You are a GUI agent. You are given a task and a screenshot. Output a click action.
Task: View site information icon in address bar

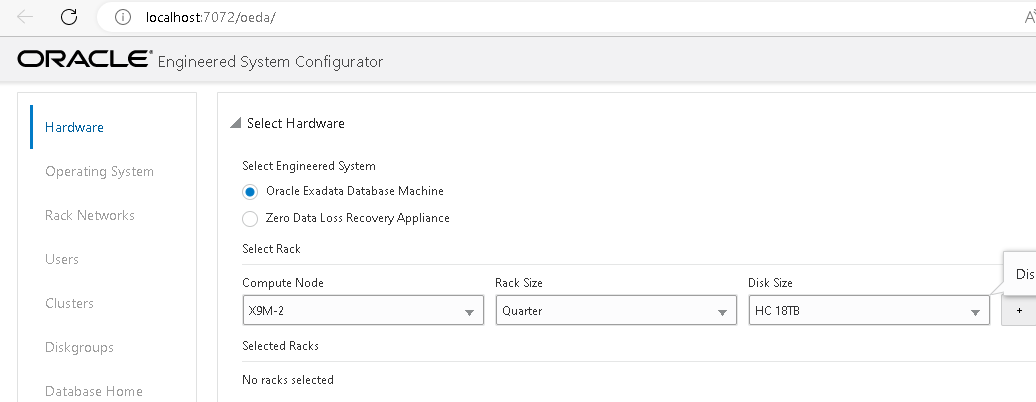(x=122, y=17)
